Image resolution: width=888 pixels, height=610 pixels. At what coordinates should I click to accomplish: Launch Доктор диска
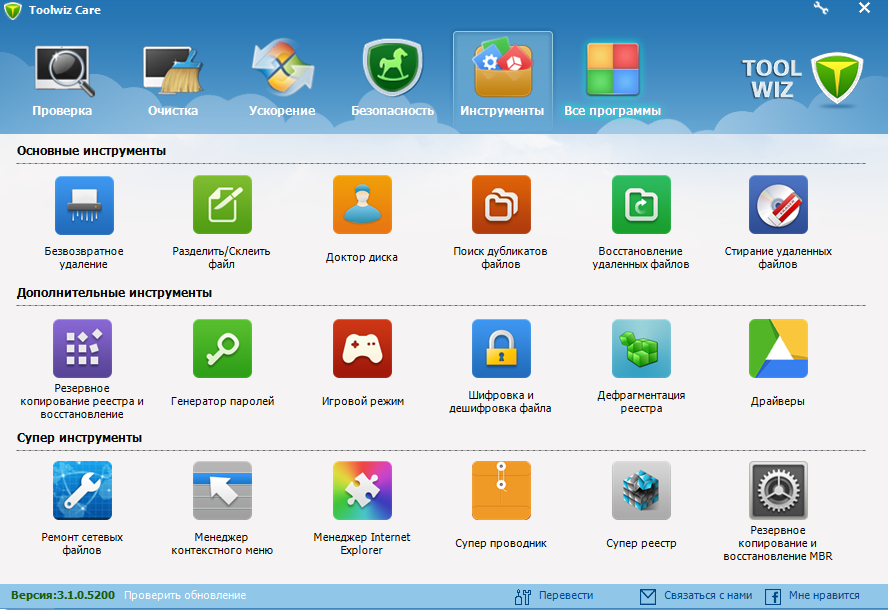tap(362, 205)
